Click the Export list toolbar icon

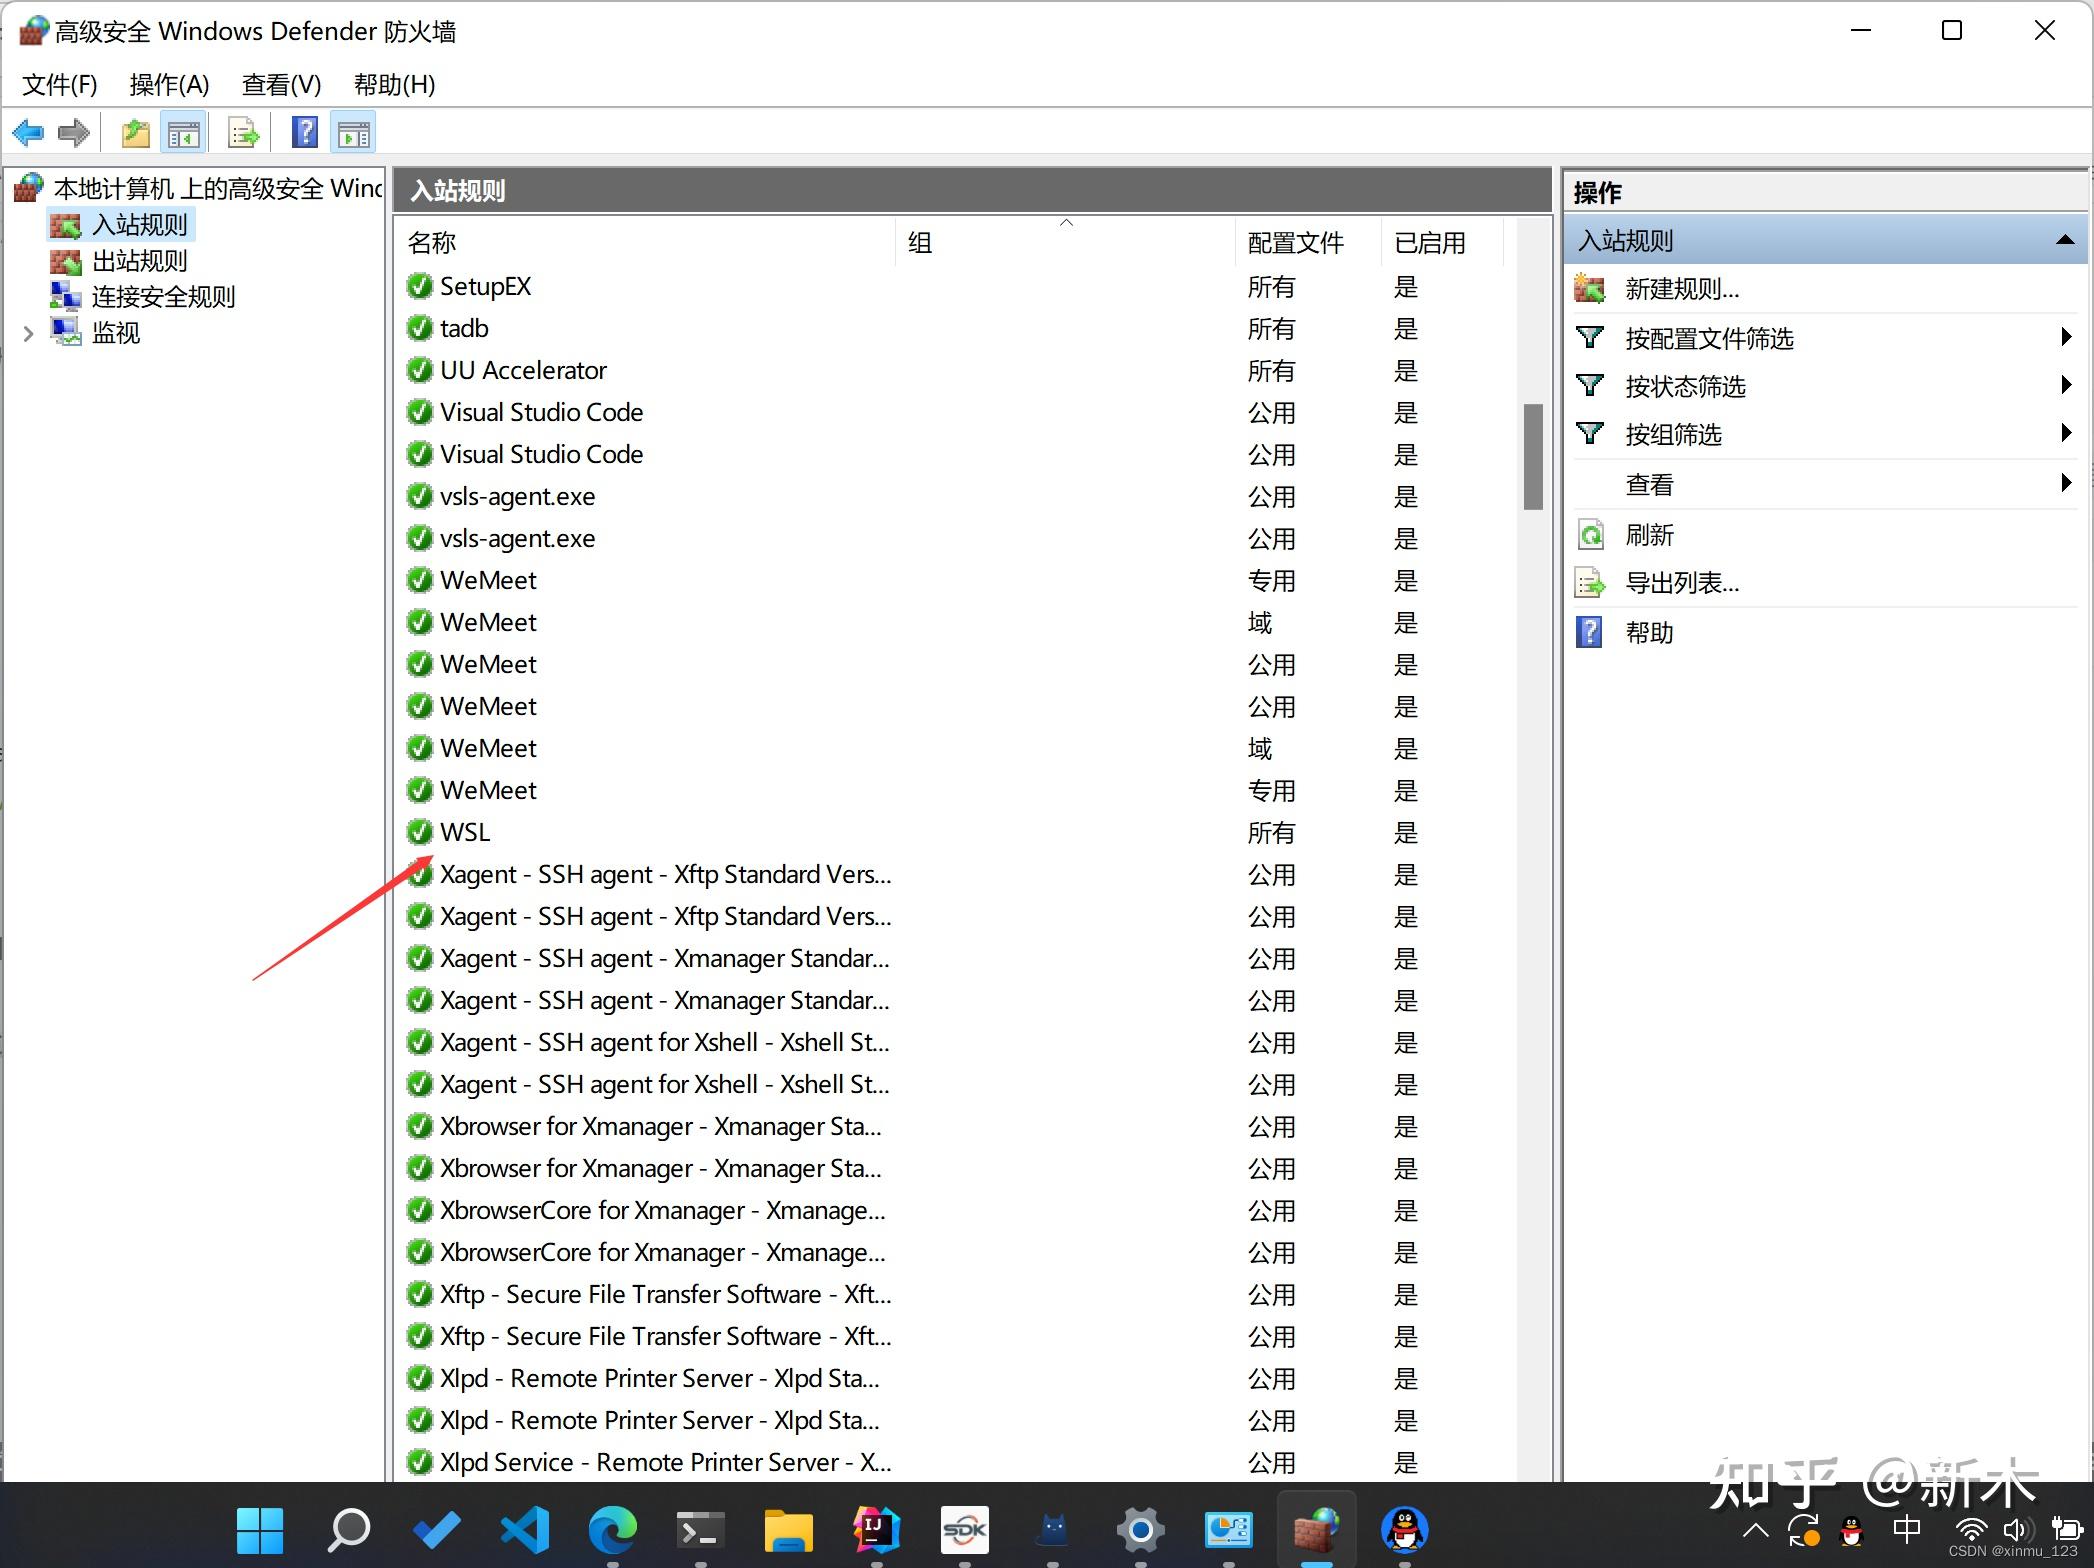243,133
